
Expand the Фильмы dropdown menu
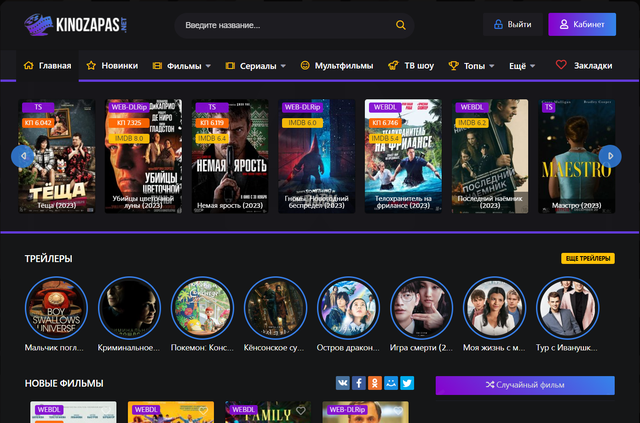click(182, 66)
